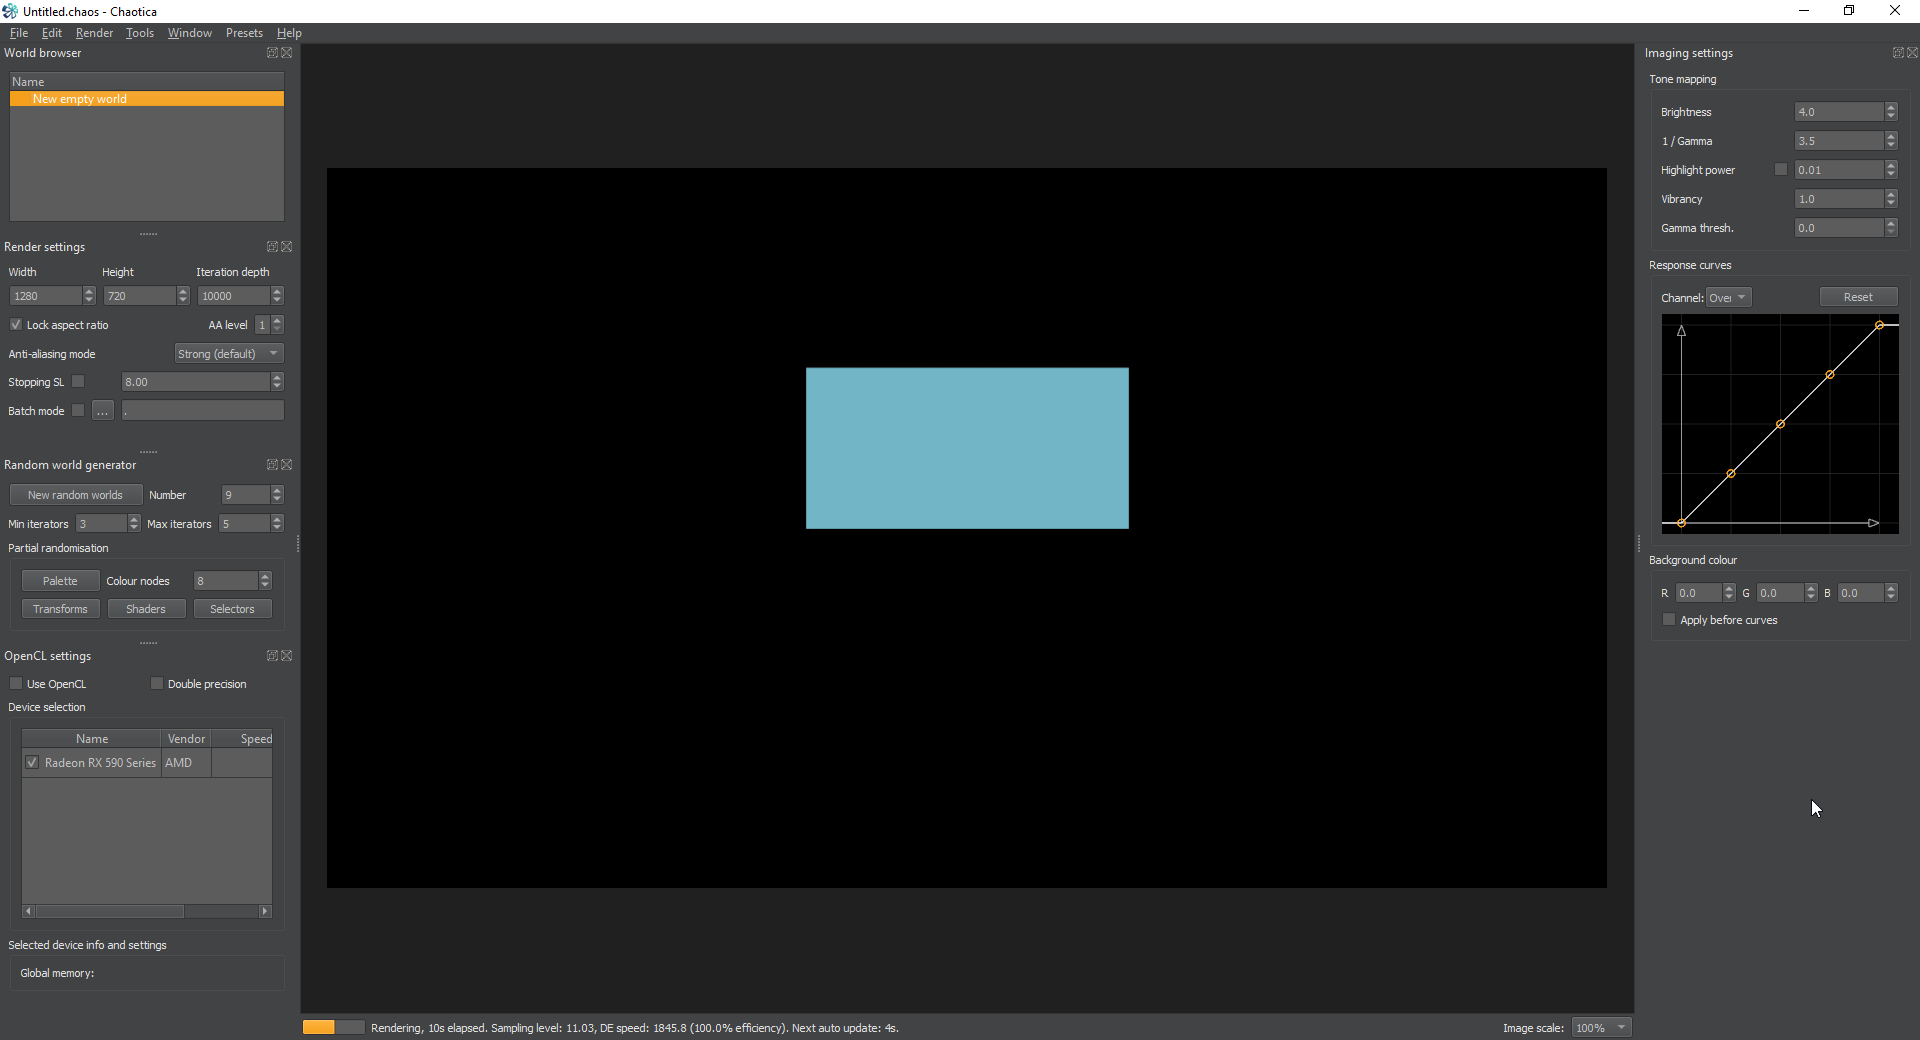Toggle Lock aspect ratio checkbox
The width and height of the screenshot is (1920, 1040).
coord(16,325)
